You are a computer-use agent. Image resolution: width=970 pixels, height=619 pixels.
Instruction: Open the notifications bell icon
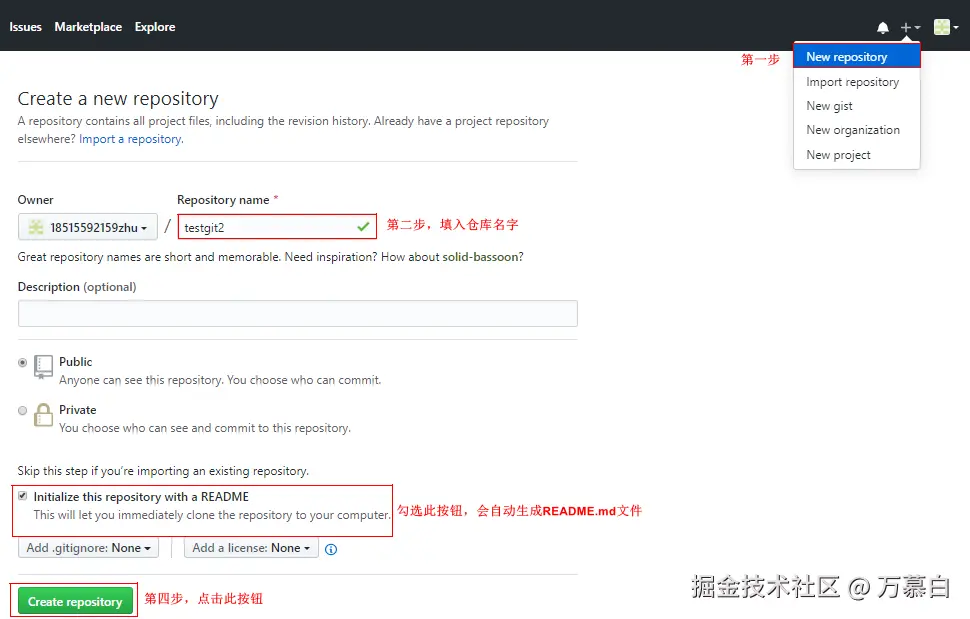pyautogui.click(x=883, y=28)
